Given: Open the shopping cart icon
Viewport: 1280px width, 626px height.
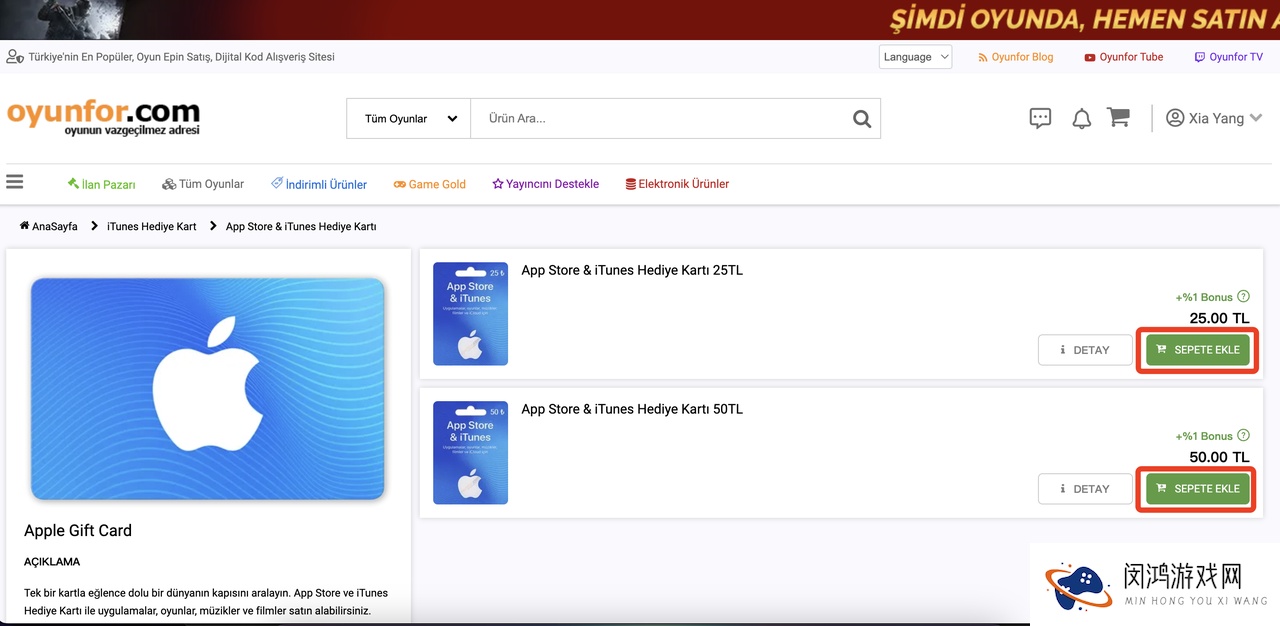Looking at the screenshot, I should [x=1119, y=118].
